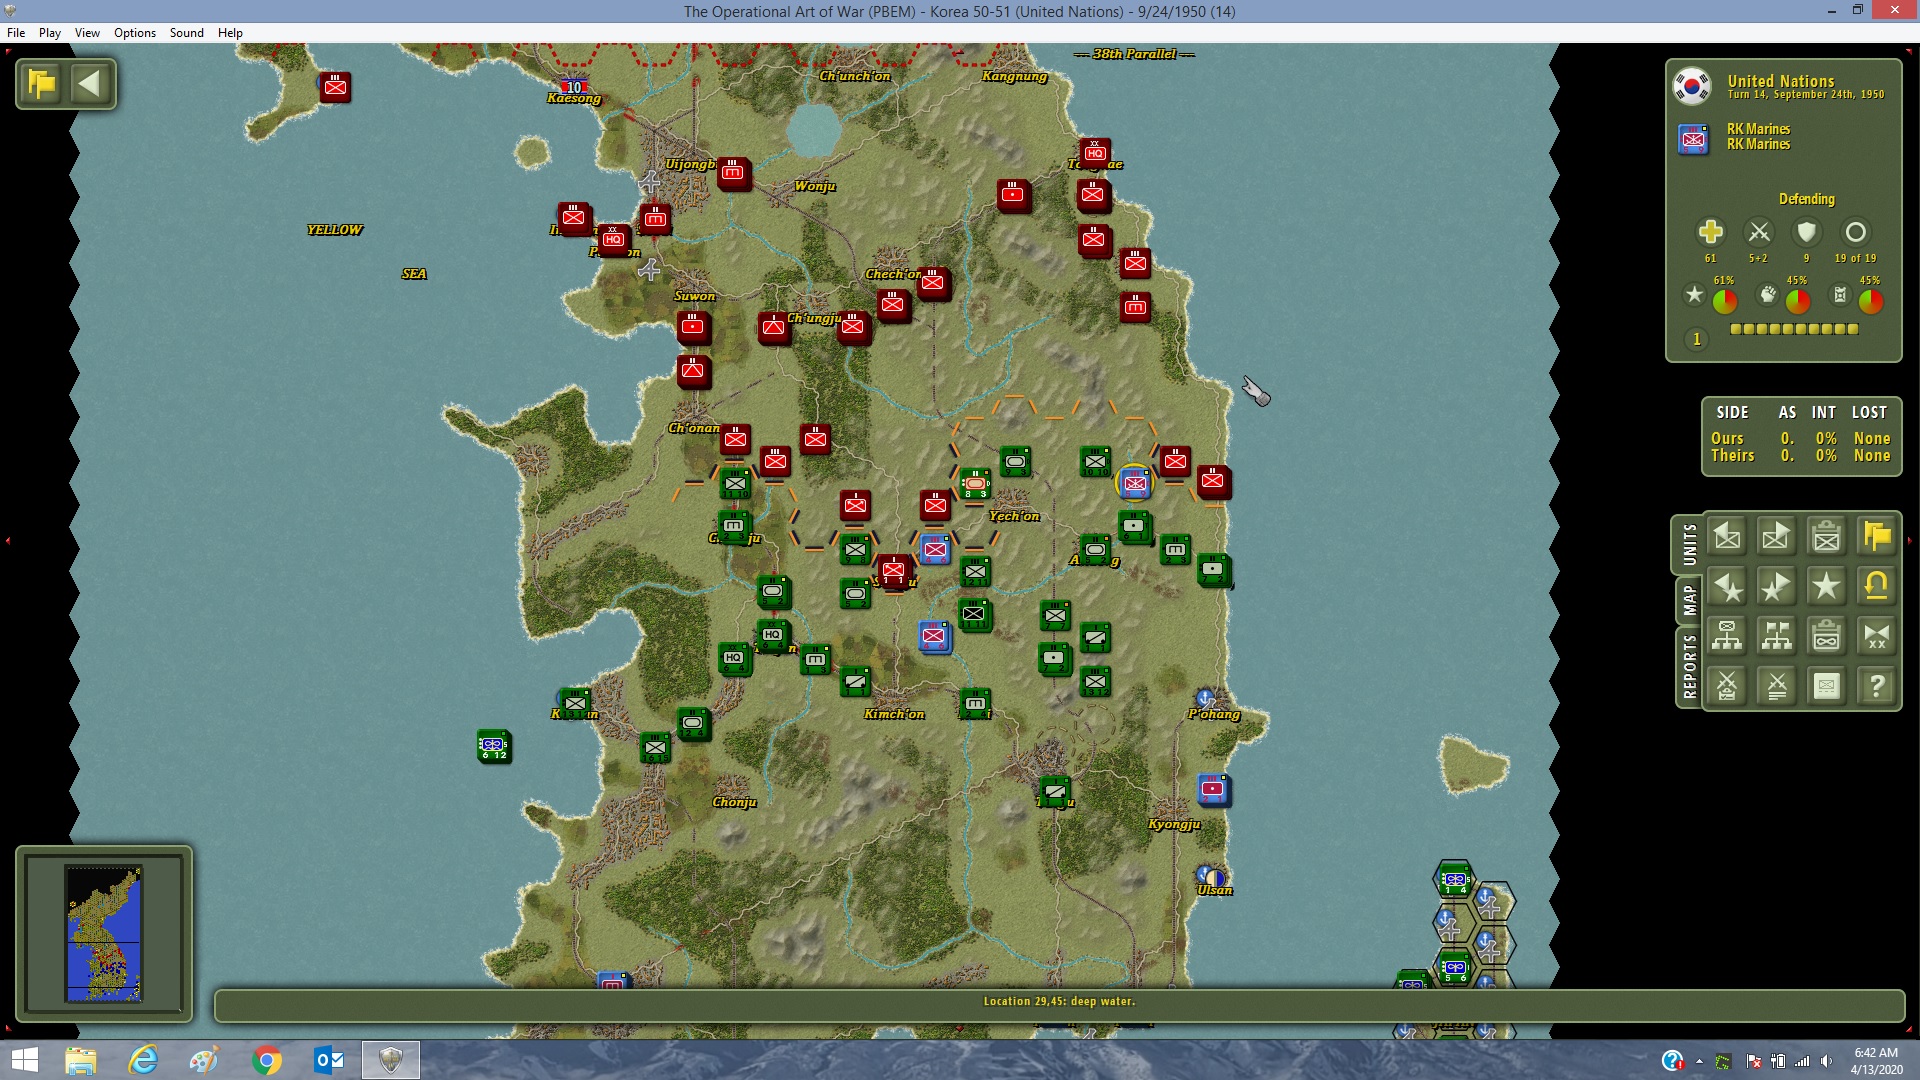Click the minimap overview of Korea
The image size is (1920, 1080).
(x=104, y=933)
